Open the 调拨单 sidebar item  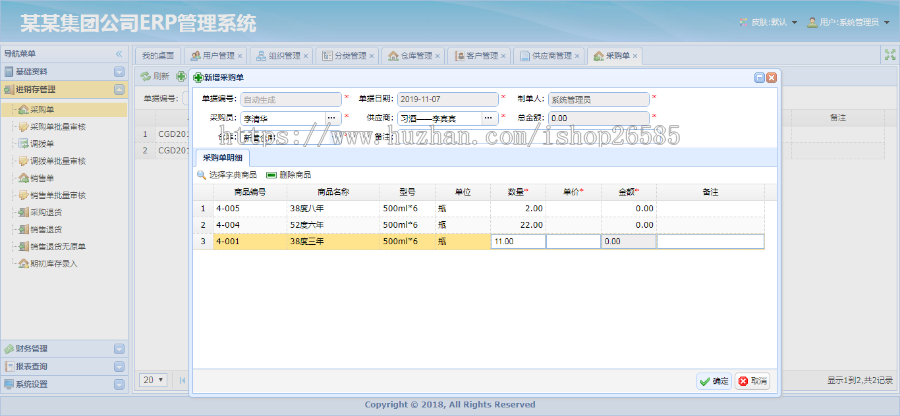click(43, 144)
